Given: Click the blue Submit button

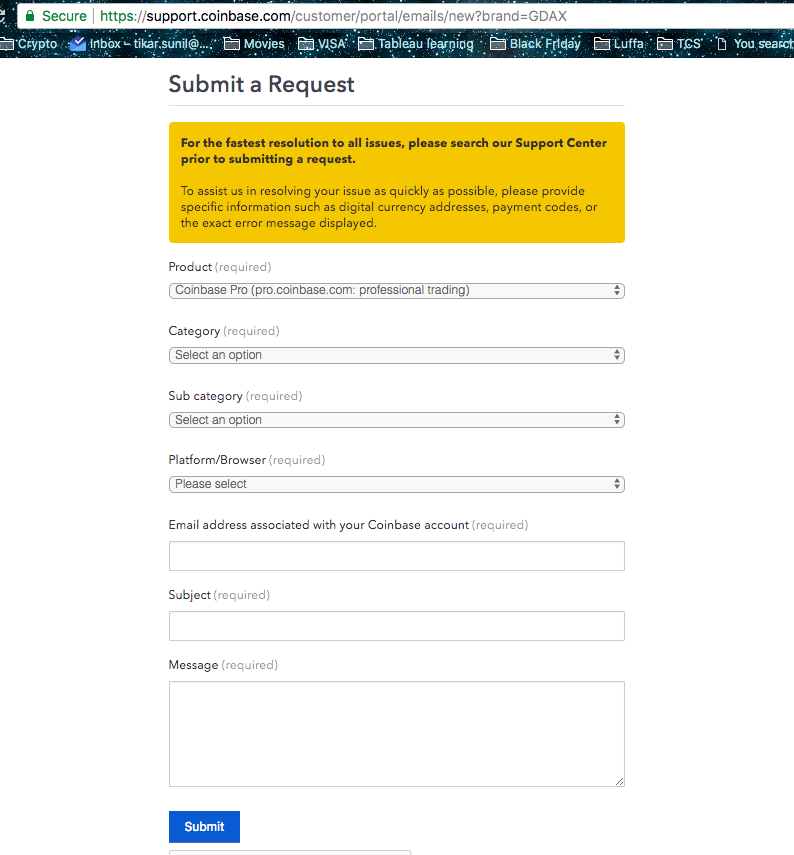Looking at the screenshot, I should [x=204, y=827].
